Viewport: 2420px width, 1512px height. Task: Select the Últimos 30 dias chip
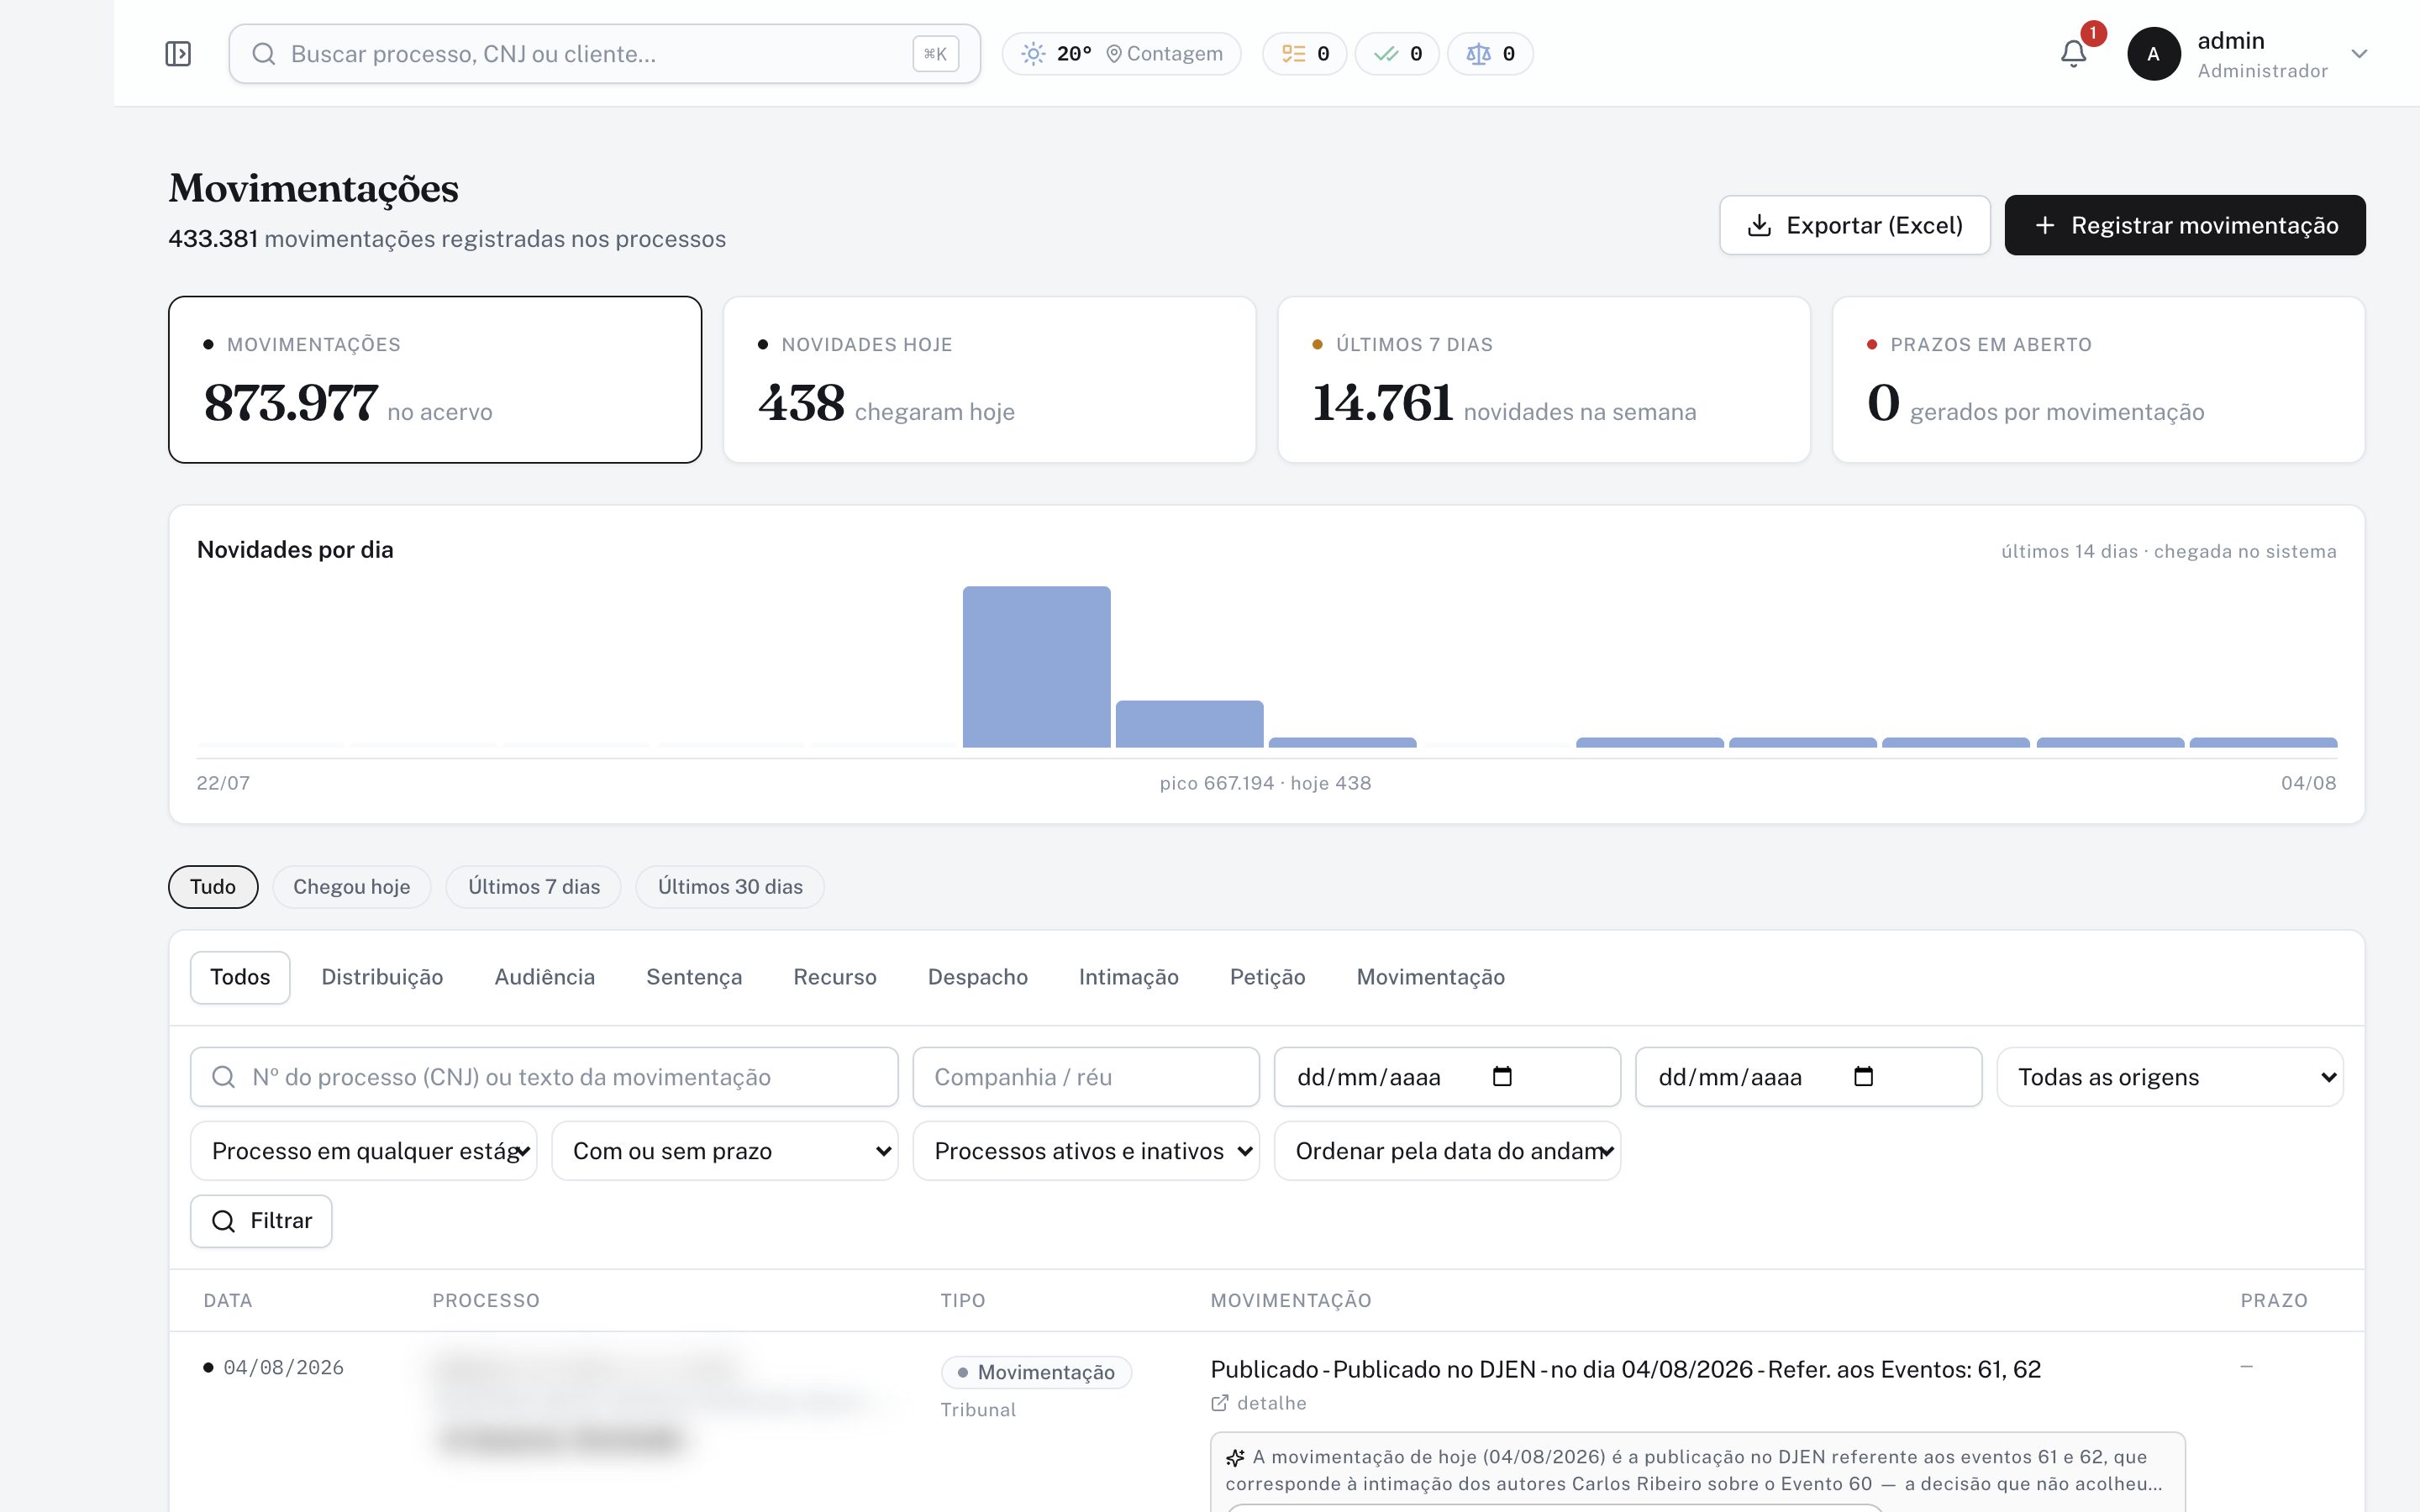[730, 887]
